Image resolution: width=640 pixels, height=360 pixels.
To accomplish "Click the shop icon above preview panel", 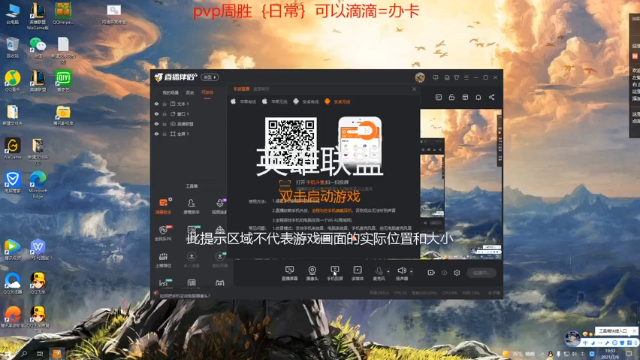I will pos(465,97).
